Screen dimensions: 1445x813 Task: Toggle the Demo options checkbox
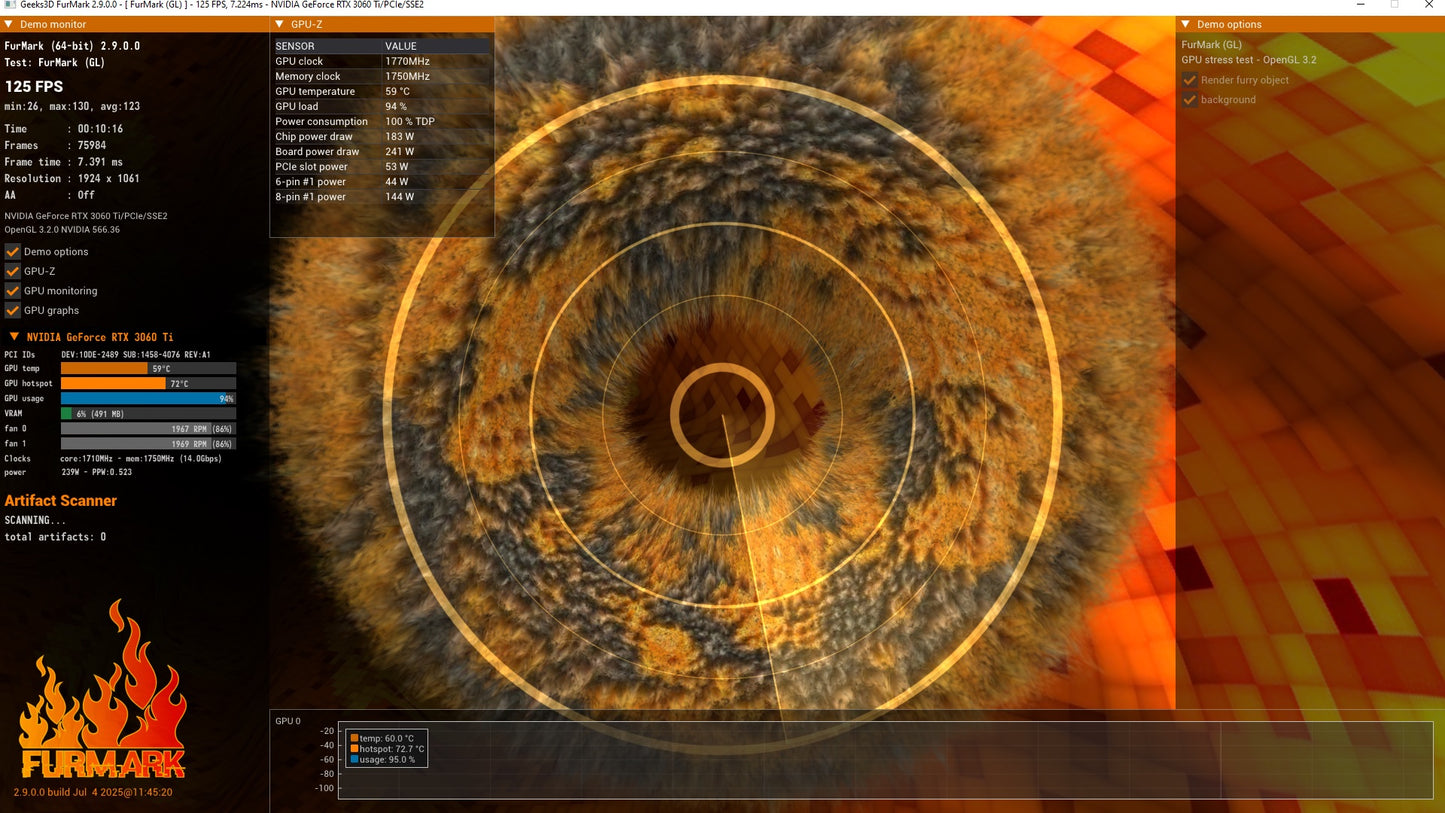tap(12, 251)
